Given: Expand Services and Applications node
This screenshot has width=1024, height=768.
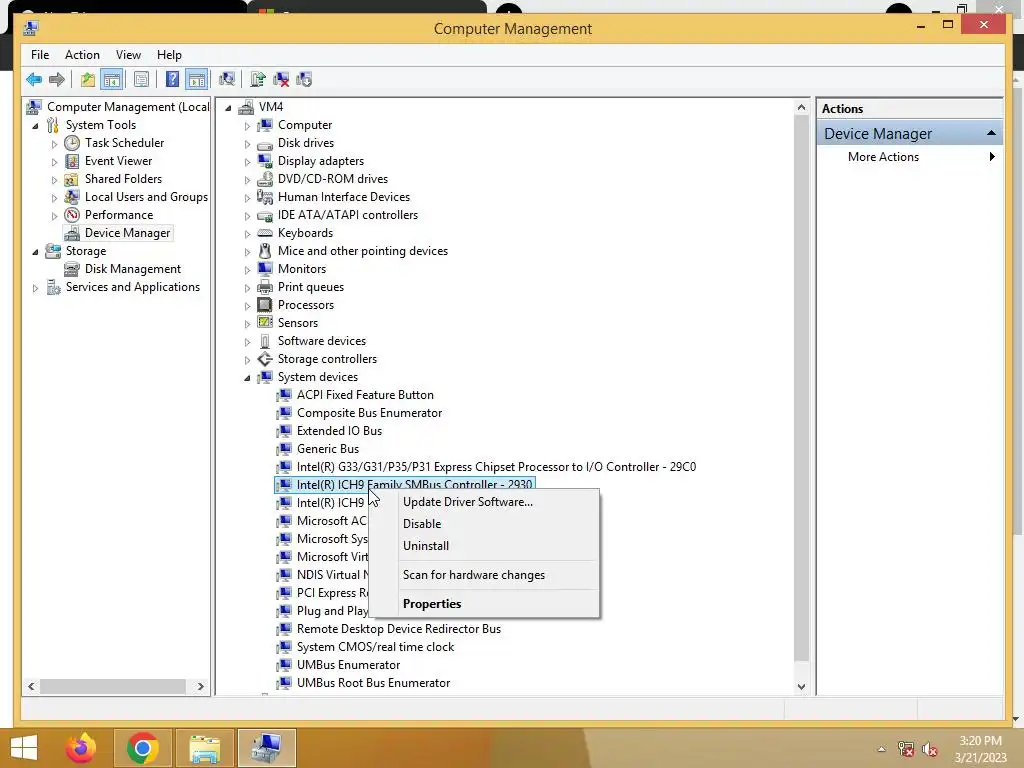Looking at the screenshot, I should (35, 287).
